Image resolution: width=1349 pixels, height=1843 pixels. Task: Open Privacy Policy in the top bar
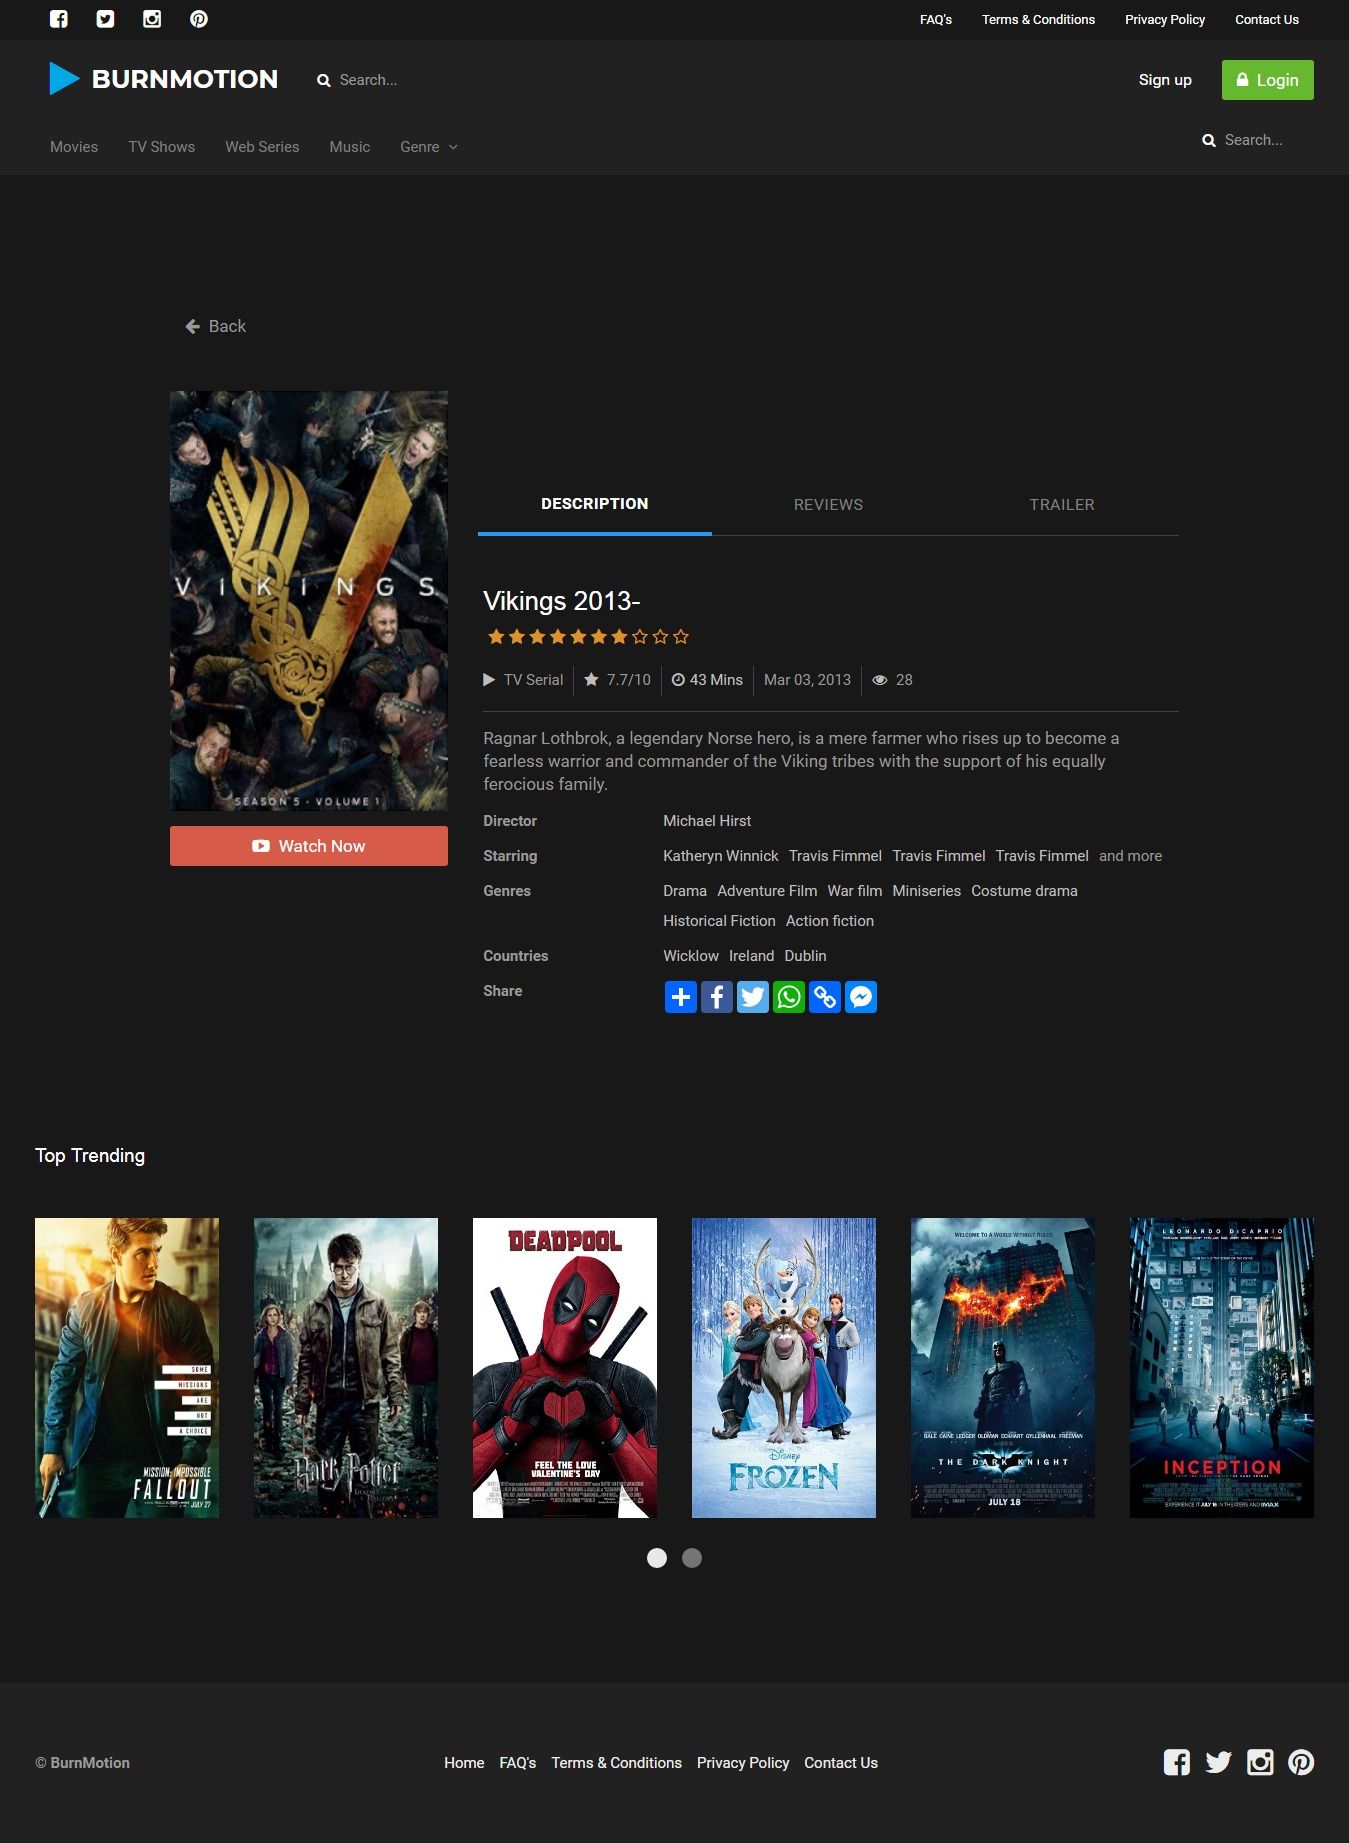(x=1165, y=20)
